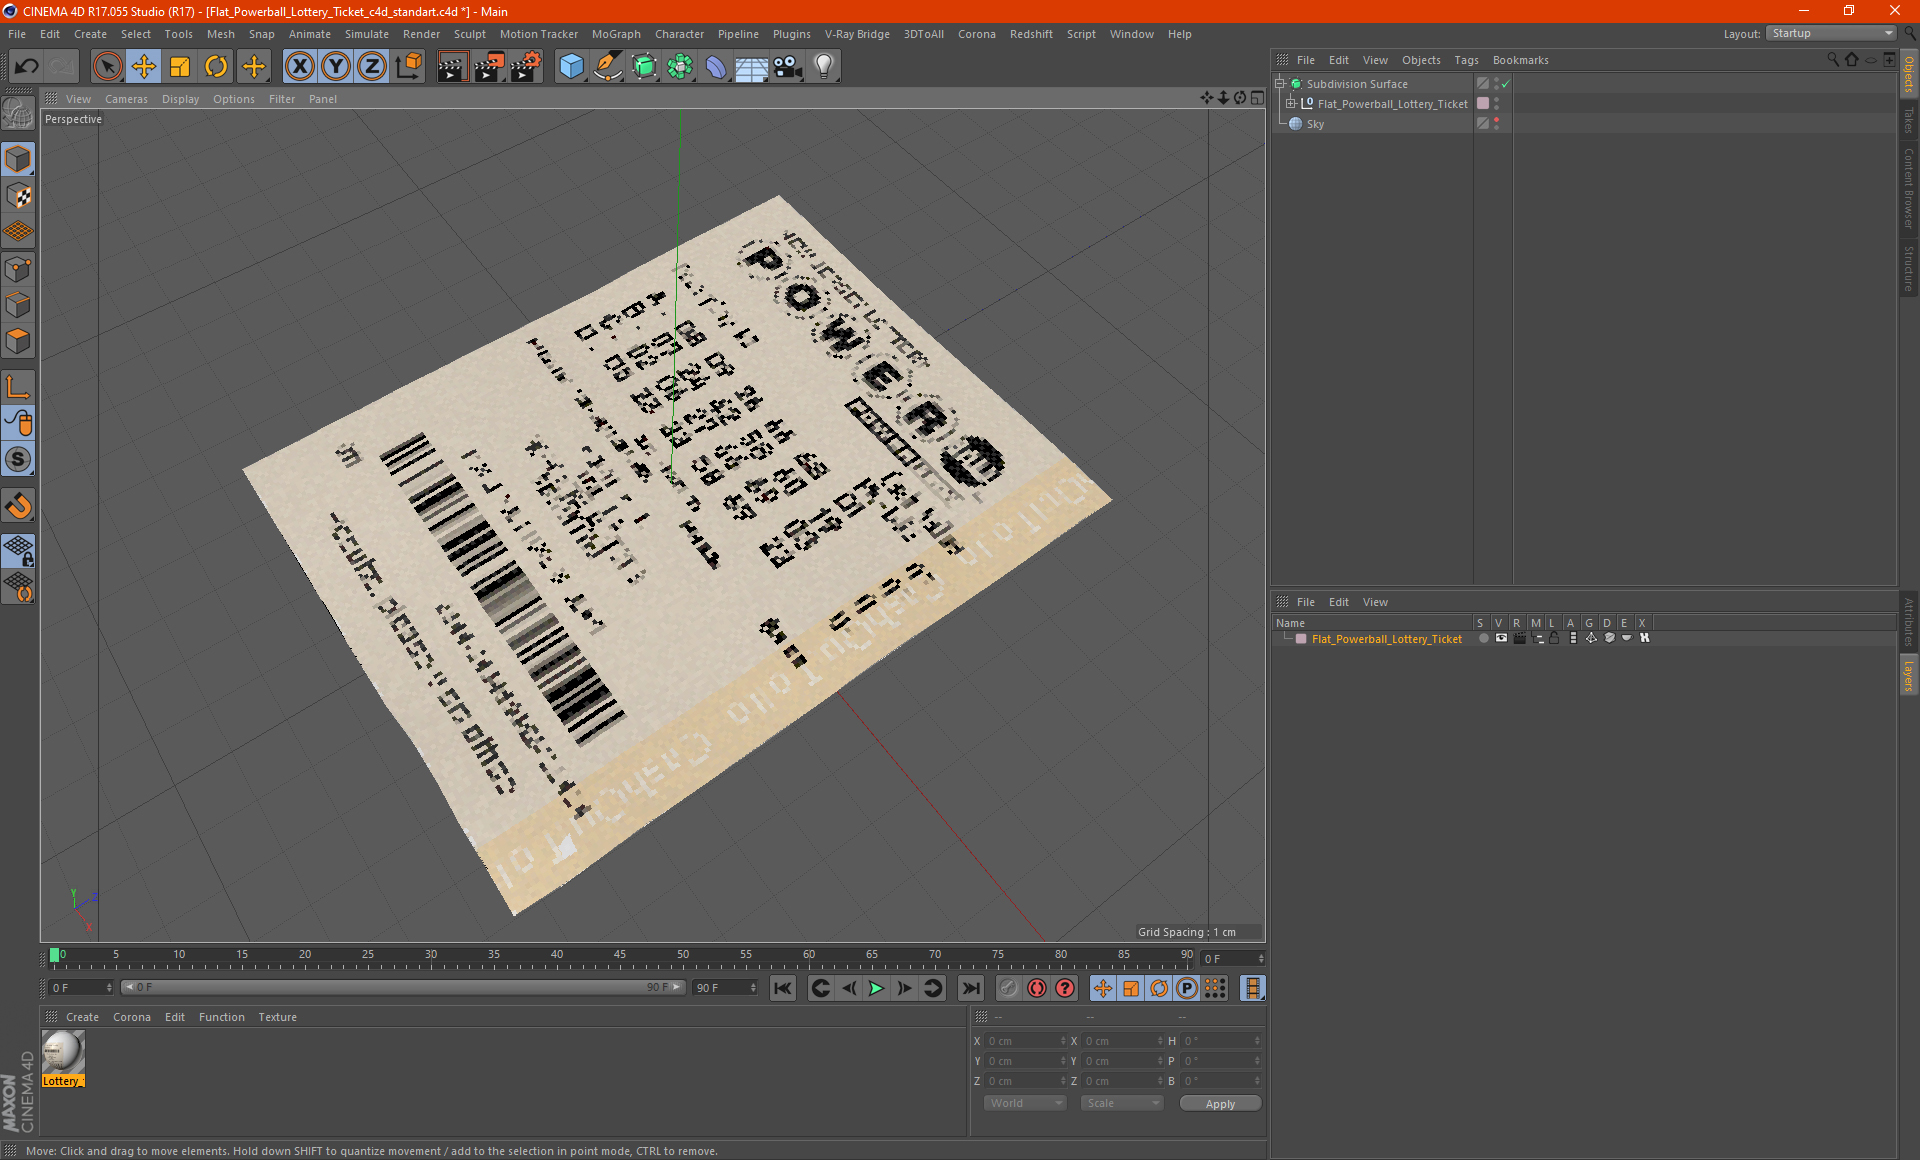Open the Deformer objects icon
The image size is (1920, 1160).
[x=717, y=67]
